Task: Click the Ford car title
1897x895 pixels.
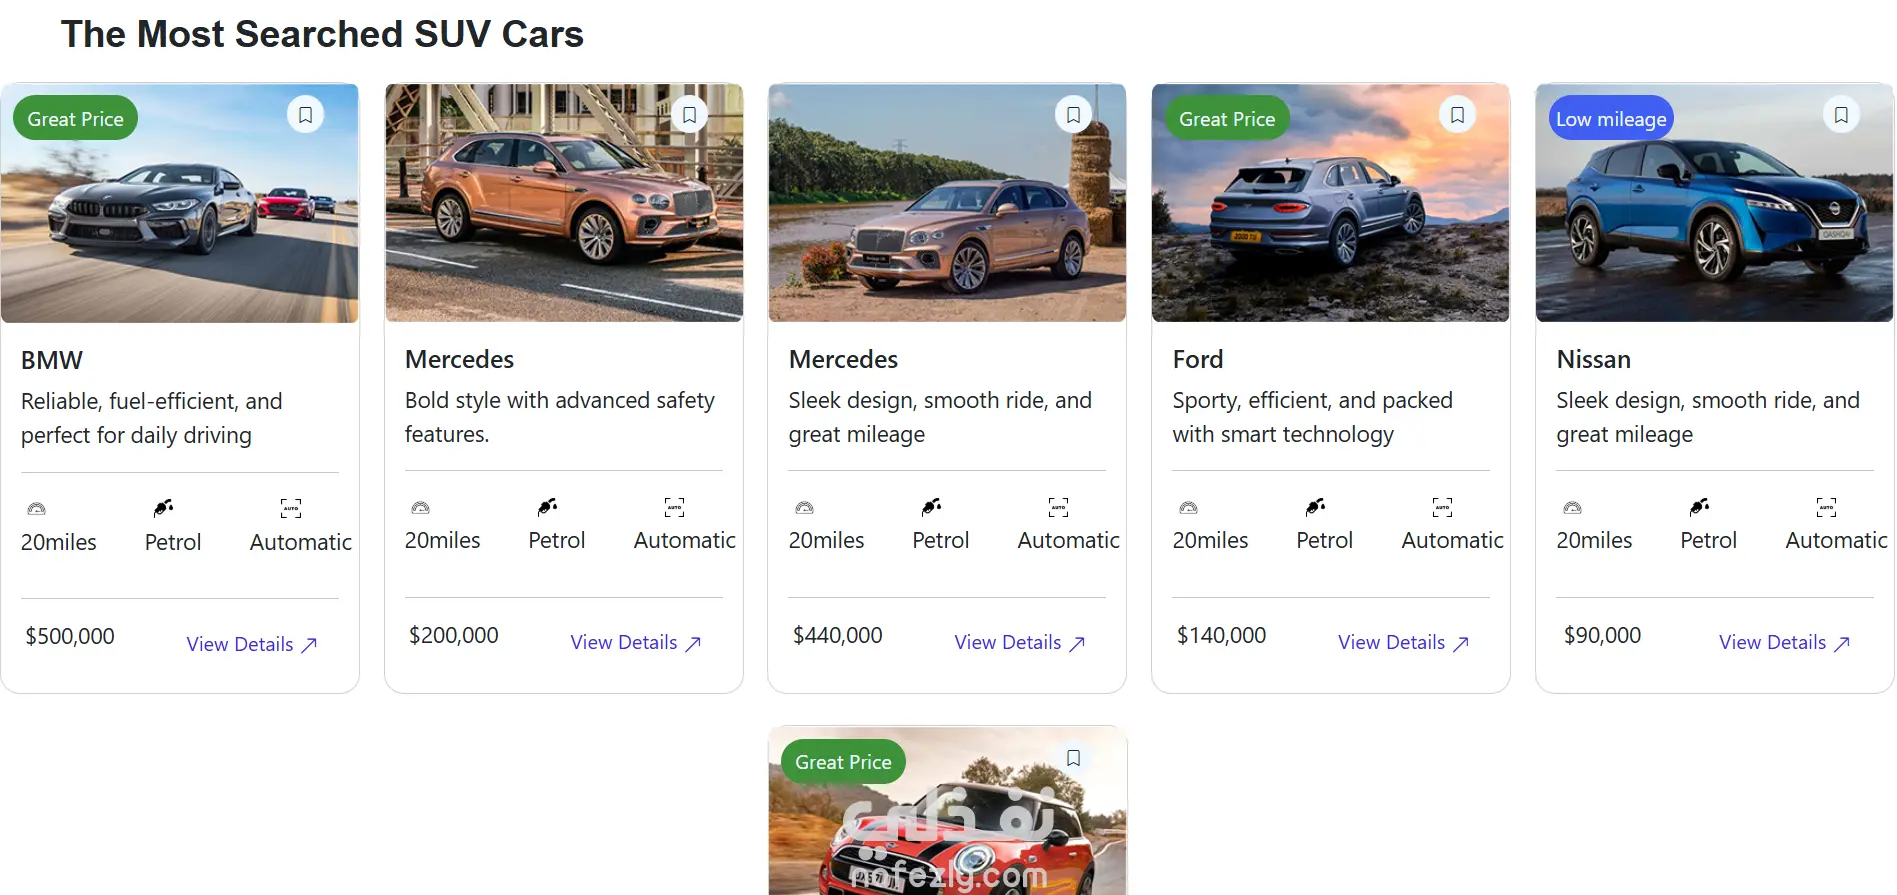Action: point(1198,359)
